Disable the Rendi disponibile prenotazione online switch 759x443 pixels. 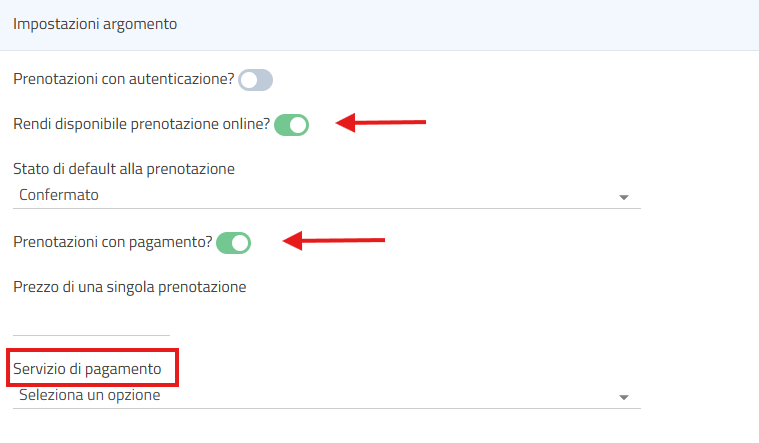click(291, 125)
